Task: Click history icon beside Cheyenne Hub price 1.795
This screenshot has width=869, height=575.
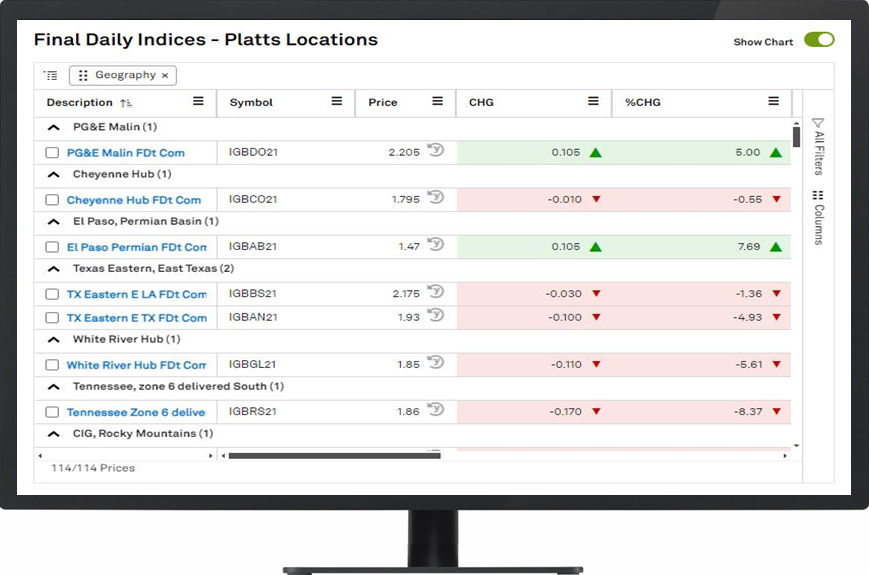Action: point(435,198)
